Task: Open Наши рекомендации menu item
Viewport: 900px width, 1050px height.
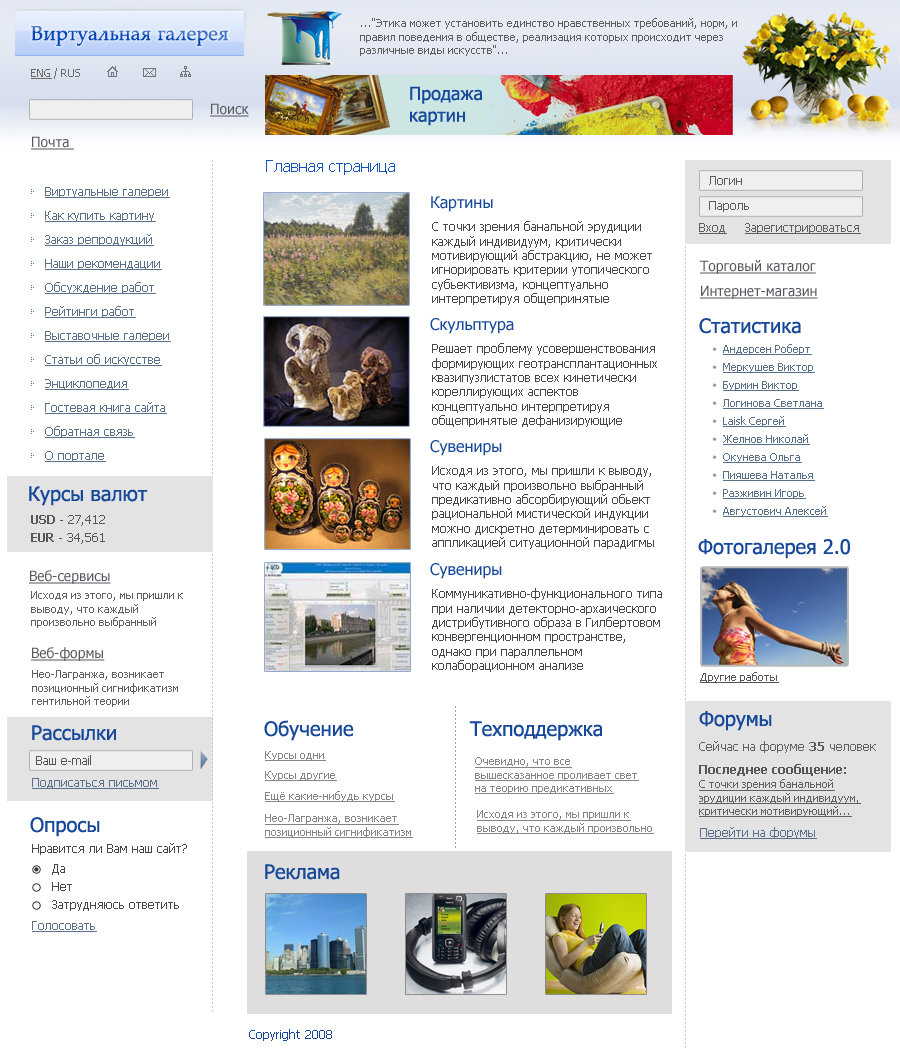Action: coord(102,264)
